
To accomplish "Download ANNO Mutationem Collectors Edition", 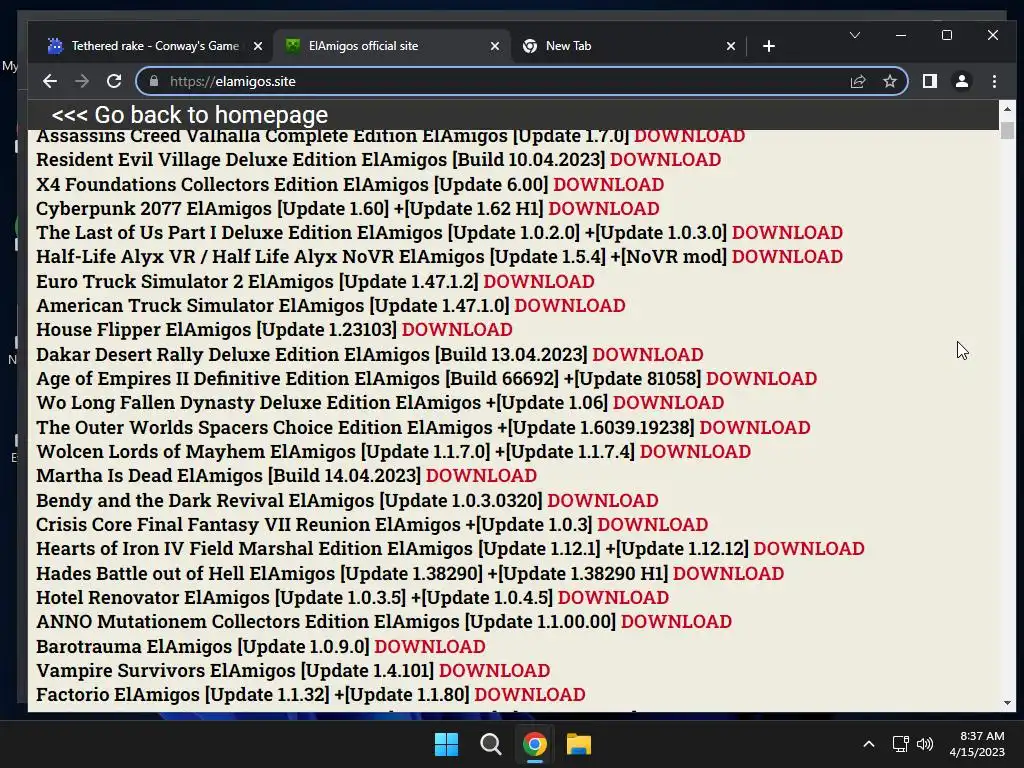I will click(677, 622).
